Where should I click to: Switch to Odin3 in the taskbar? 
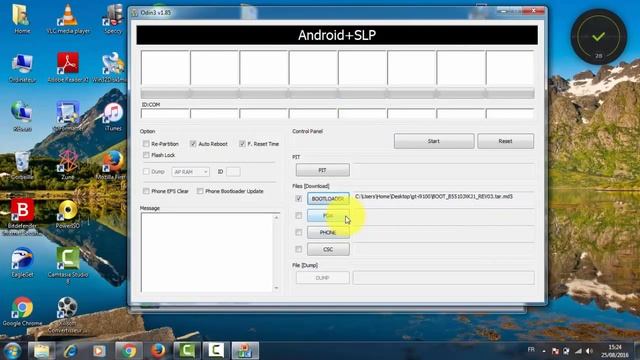(245, 351)
